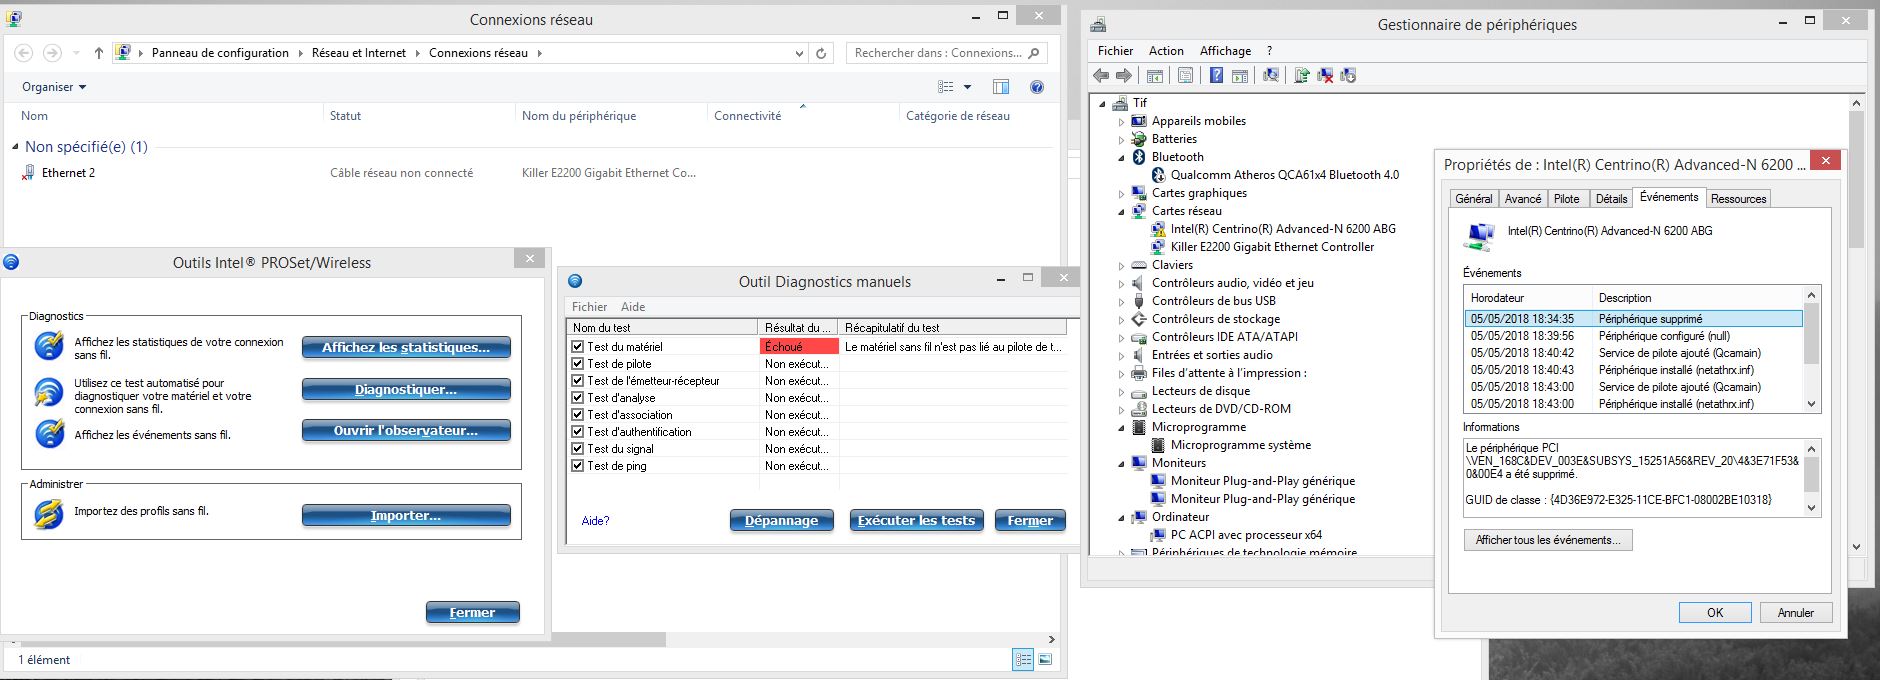Uncheck Test du matériel checkbox
1880x680 pixels.
pos(577,347)
